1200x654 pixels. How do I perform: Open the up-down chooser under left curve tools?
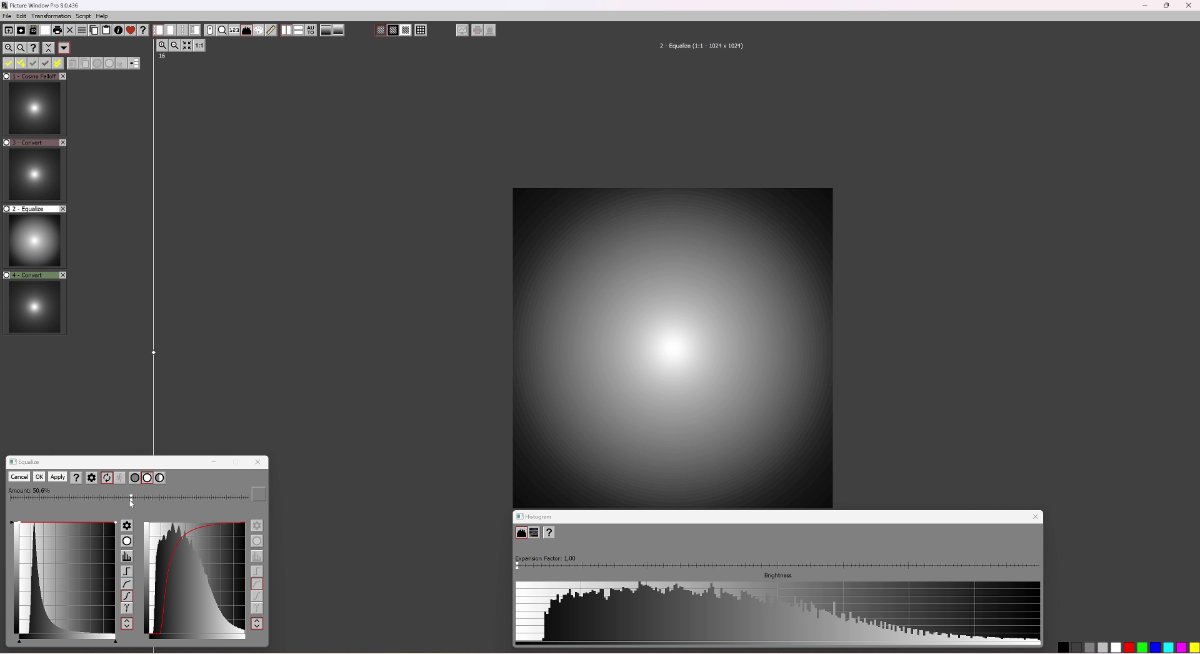(x=127, y=623)
